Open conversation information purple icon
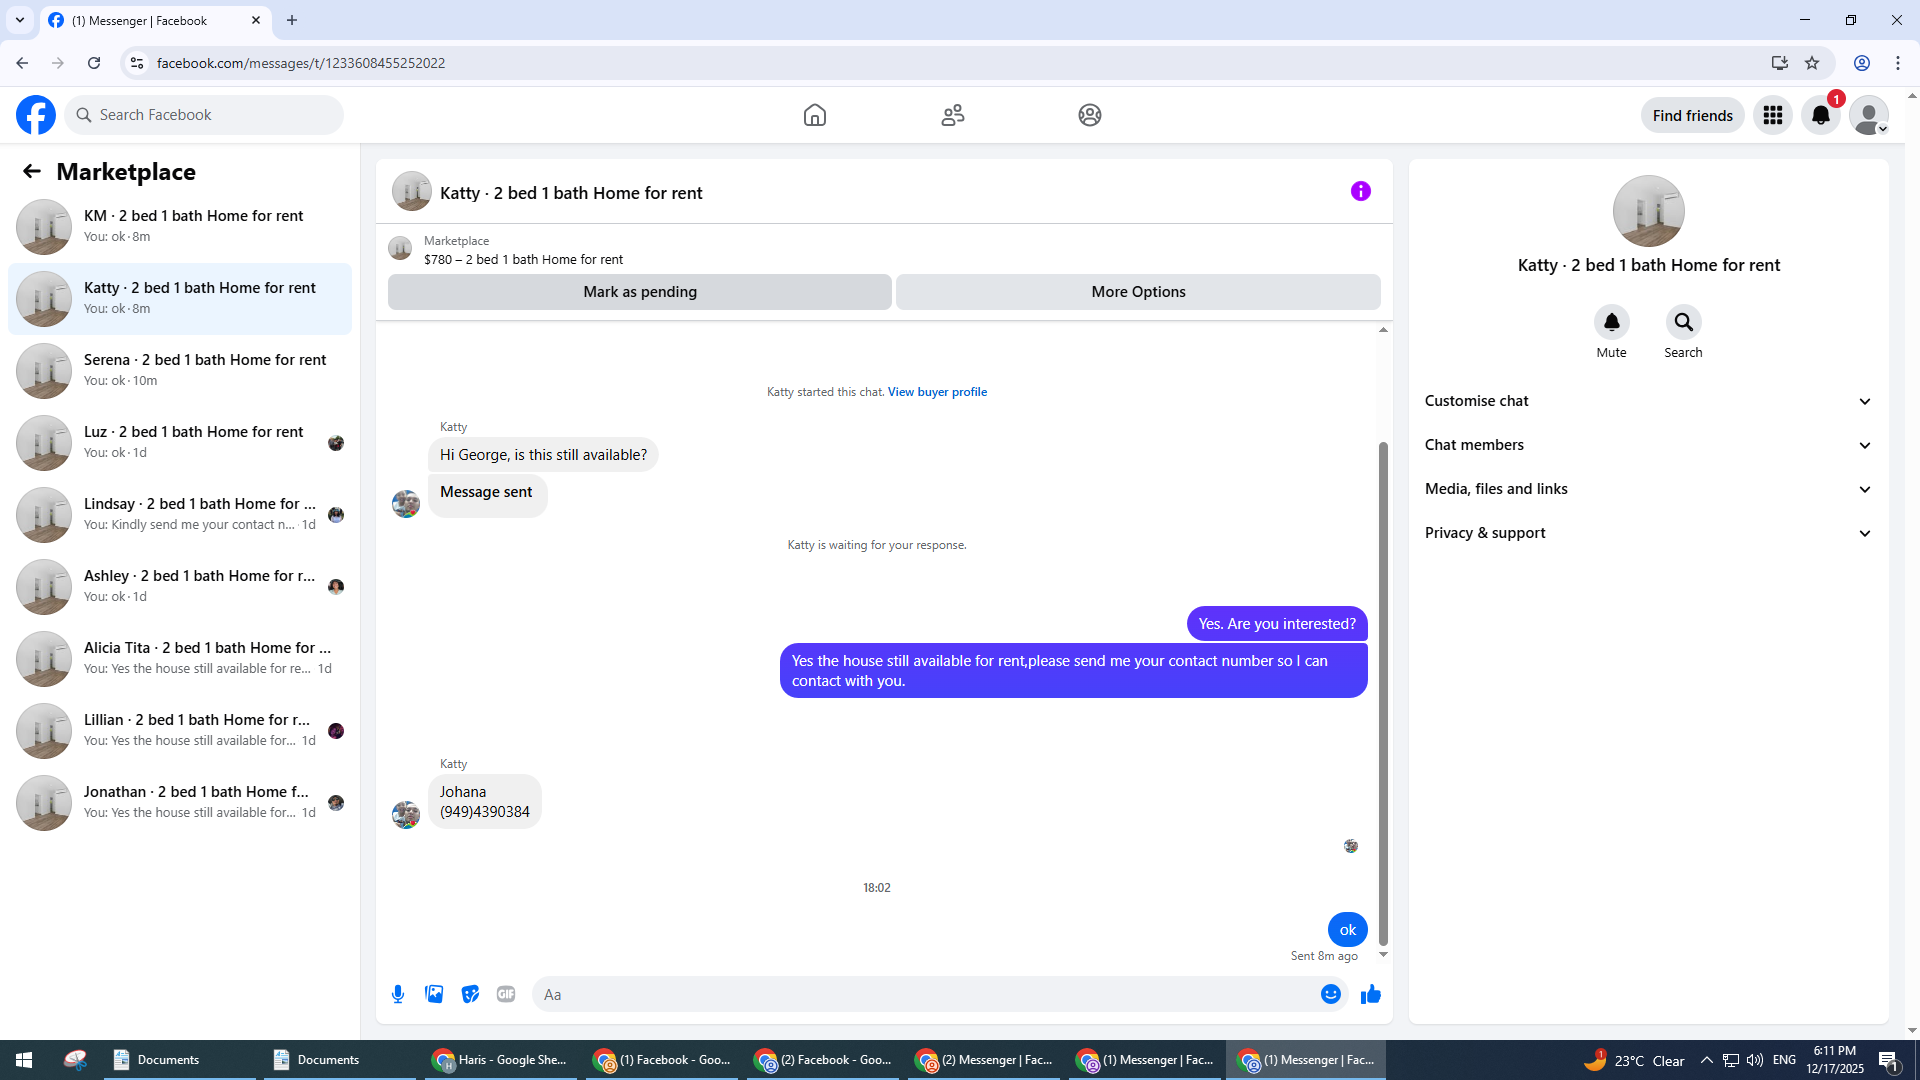The image size is (1920, 1080). tap(1360, 191)
